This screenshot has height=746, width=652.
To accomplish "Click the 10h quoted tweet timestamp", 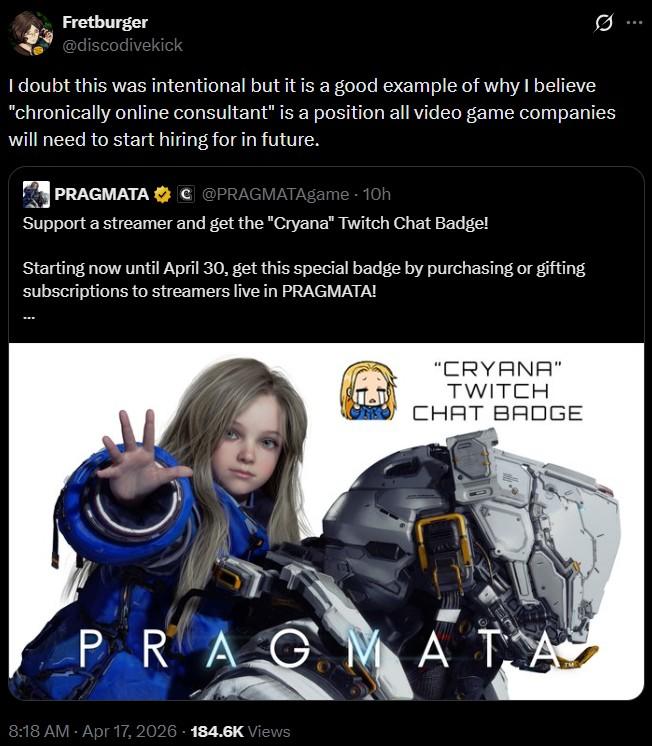I will tap(376, 194).
